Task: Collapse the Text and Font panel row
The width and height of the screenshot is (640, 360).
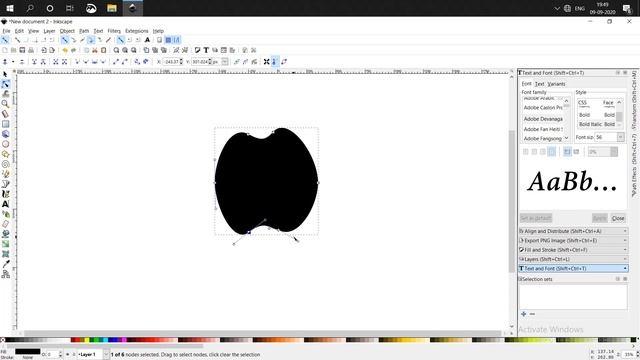Action: [573, 269]
